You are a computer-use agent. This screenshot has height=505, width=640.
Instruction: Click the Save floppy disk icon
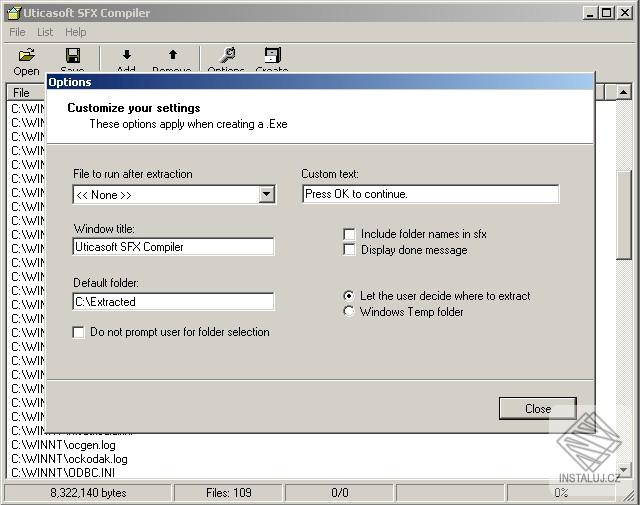(73, 56)
